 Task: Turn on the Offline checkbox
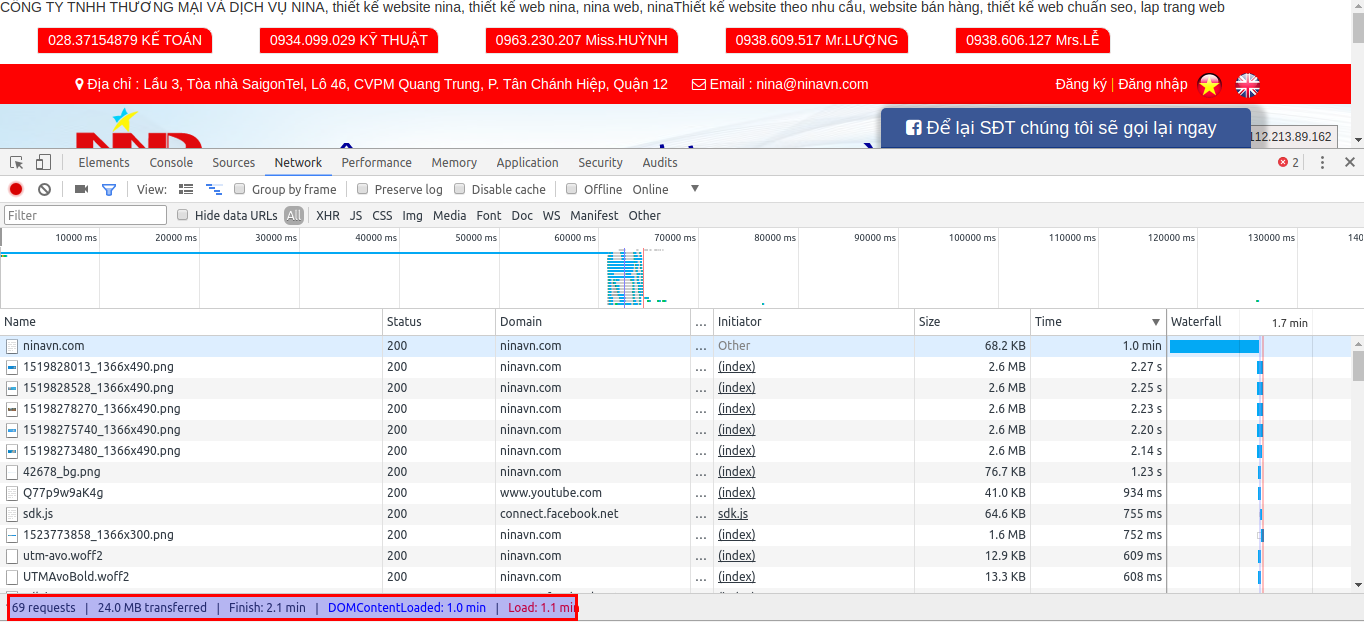[x=572, y=189]
